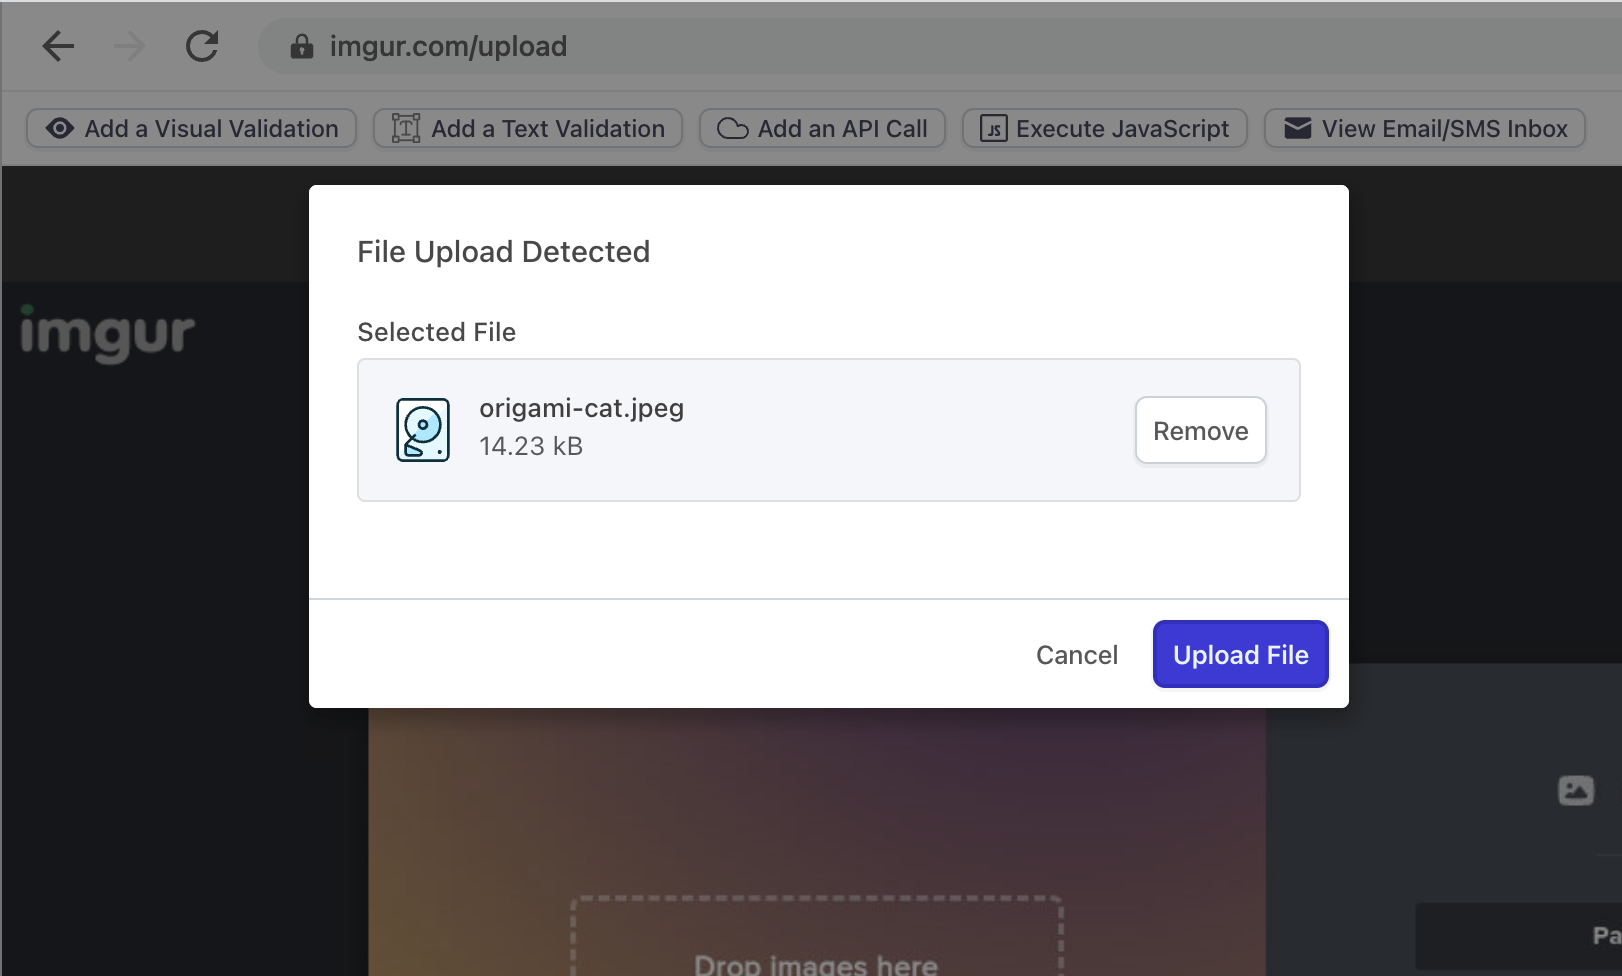The image size is (1622, 976).
Task: Click the Drop images here area
Action: pos(816,940)
